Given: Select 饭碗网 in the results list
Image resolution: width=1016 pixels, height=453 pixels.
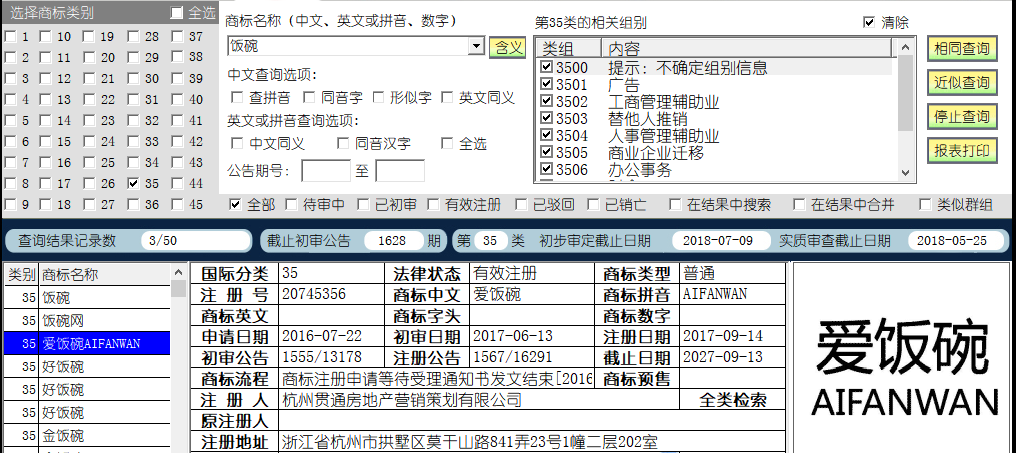Looking at the screenshot, I should (62, 321).
